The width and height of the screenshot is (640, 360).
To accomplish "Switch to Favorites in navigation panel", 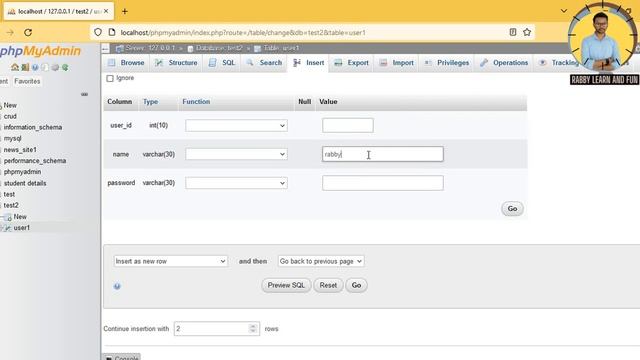I will pyautogui.click(x=27, y=81).
